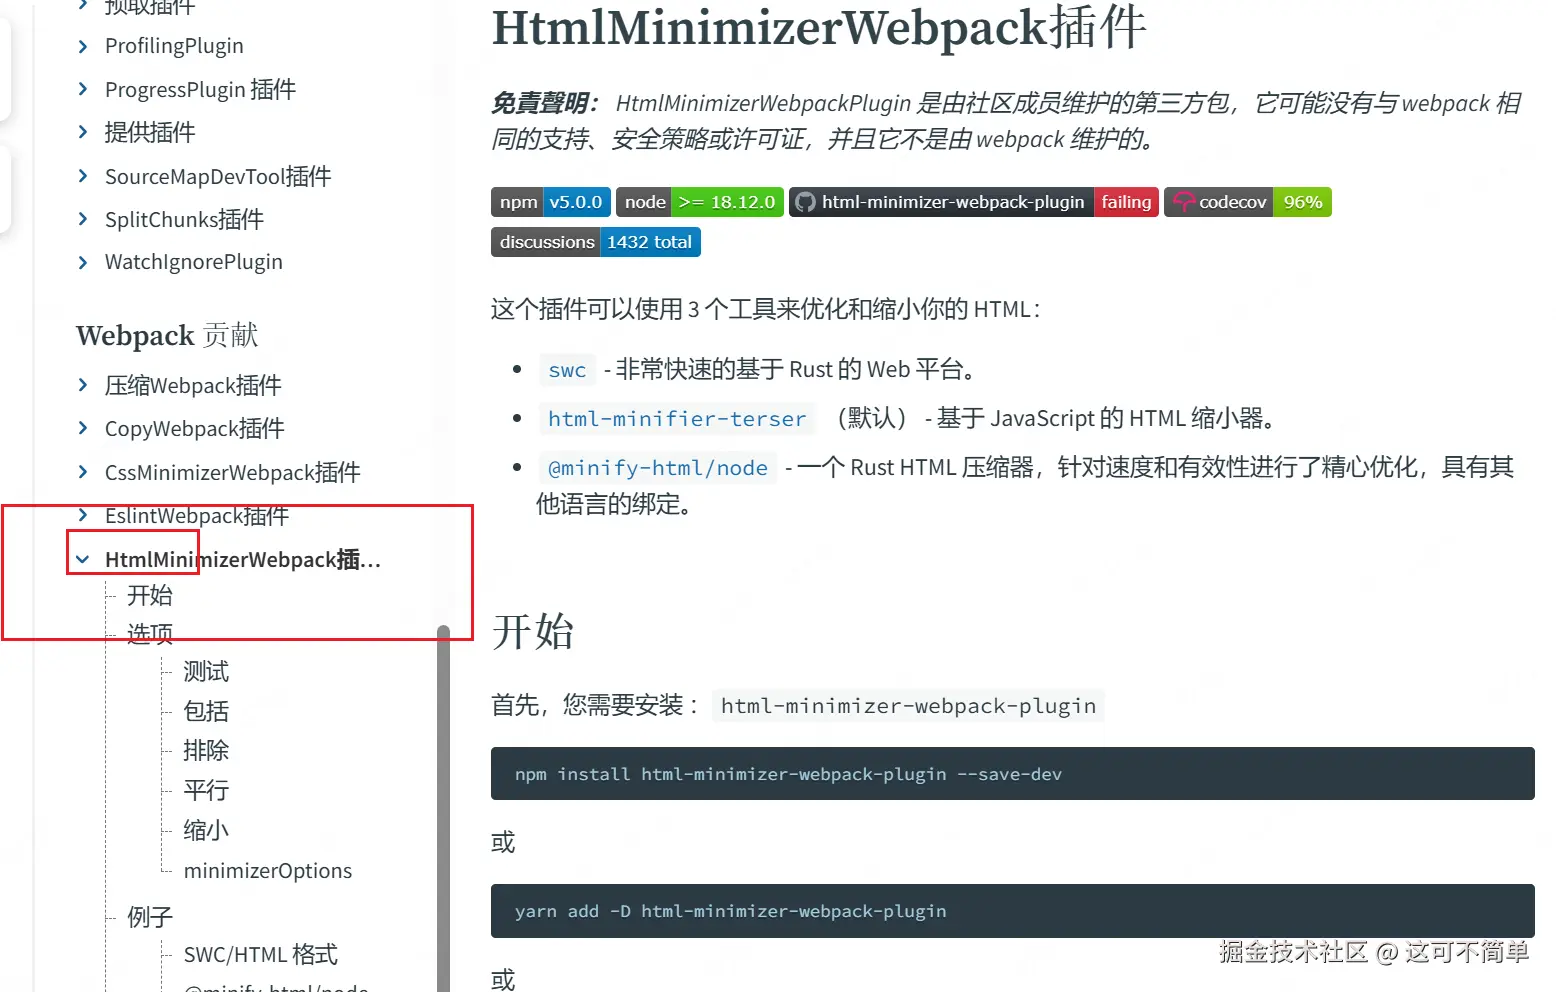Expand the SourceMapDevTool插件 chevron
The height and width of the screenshot is (992, 1556).
pos(83,176)
